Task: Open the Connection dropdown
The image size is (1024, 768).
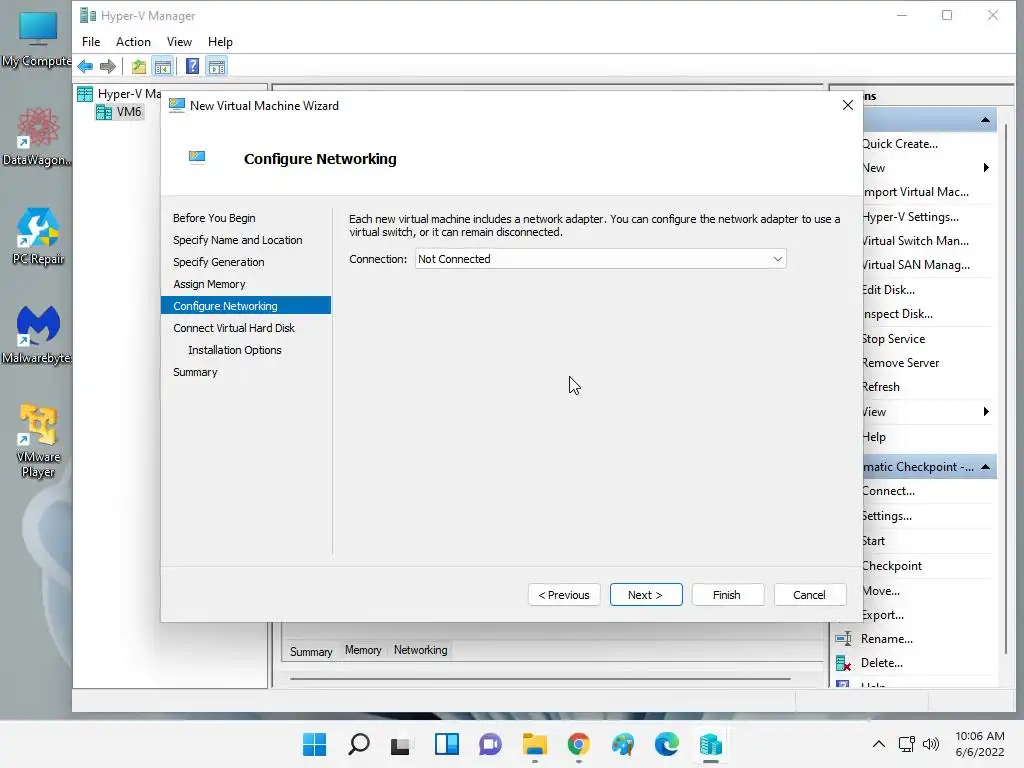Action: (x=600, y=259)
